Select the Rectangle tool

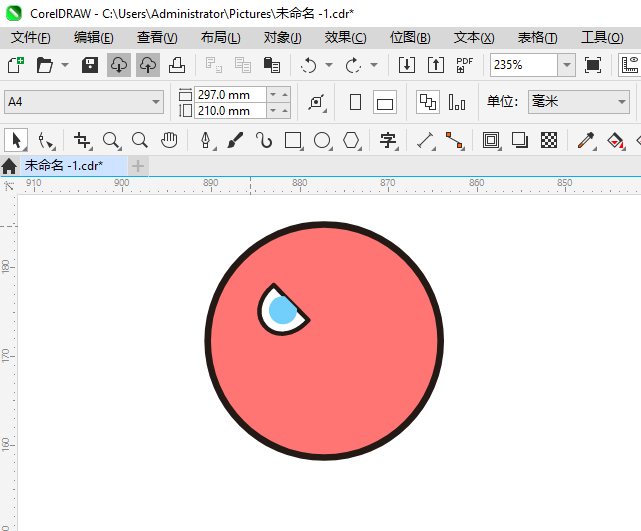pos(293,140)
